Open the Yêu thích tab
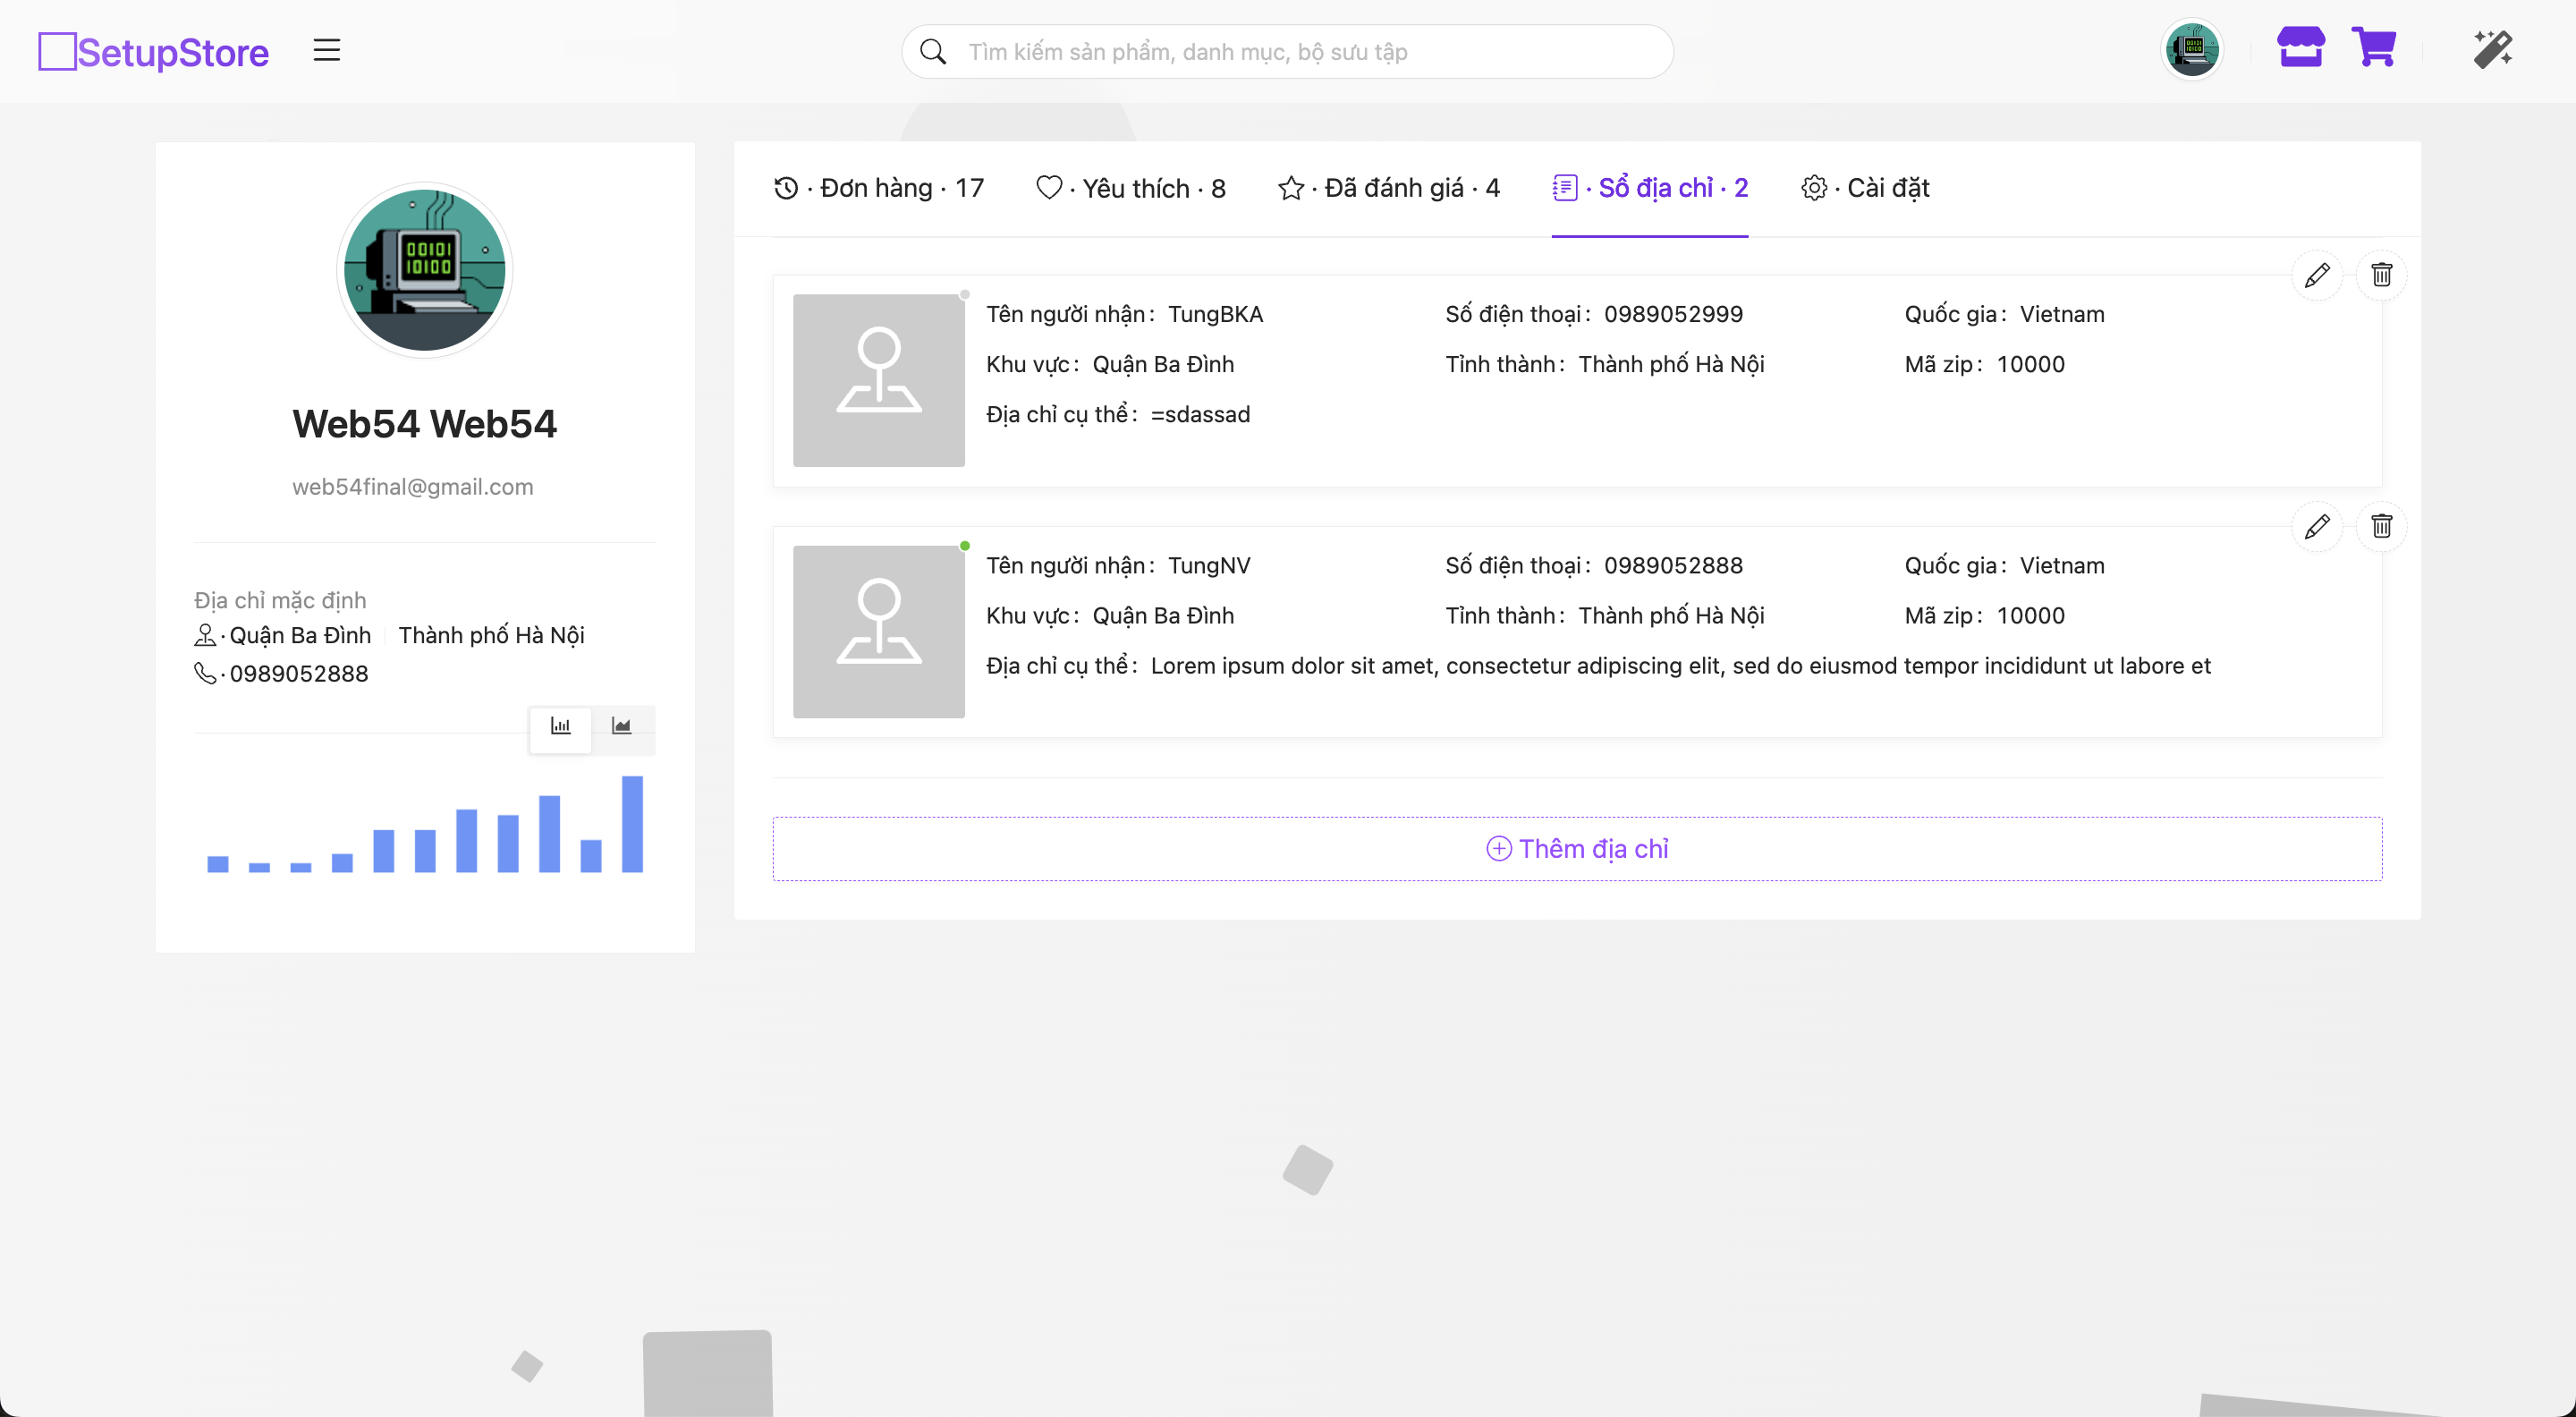The image size is (2576, 1417). 1131,188
